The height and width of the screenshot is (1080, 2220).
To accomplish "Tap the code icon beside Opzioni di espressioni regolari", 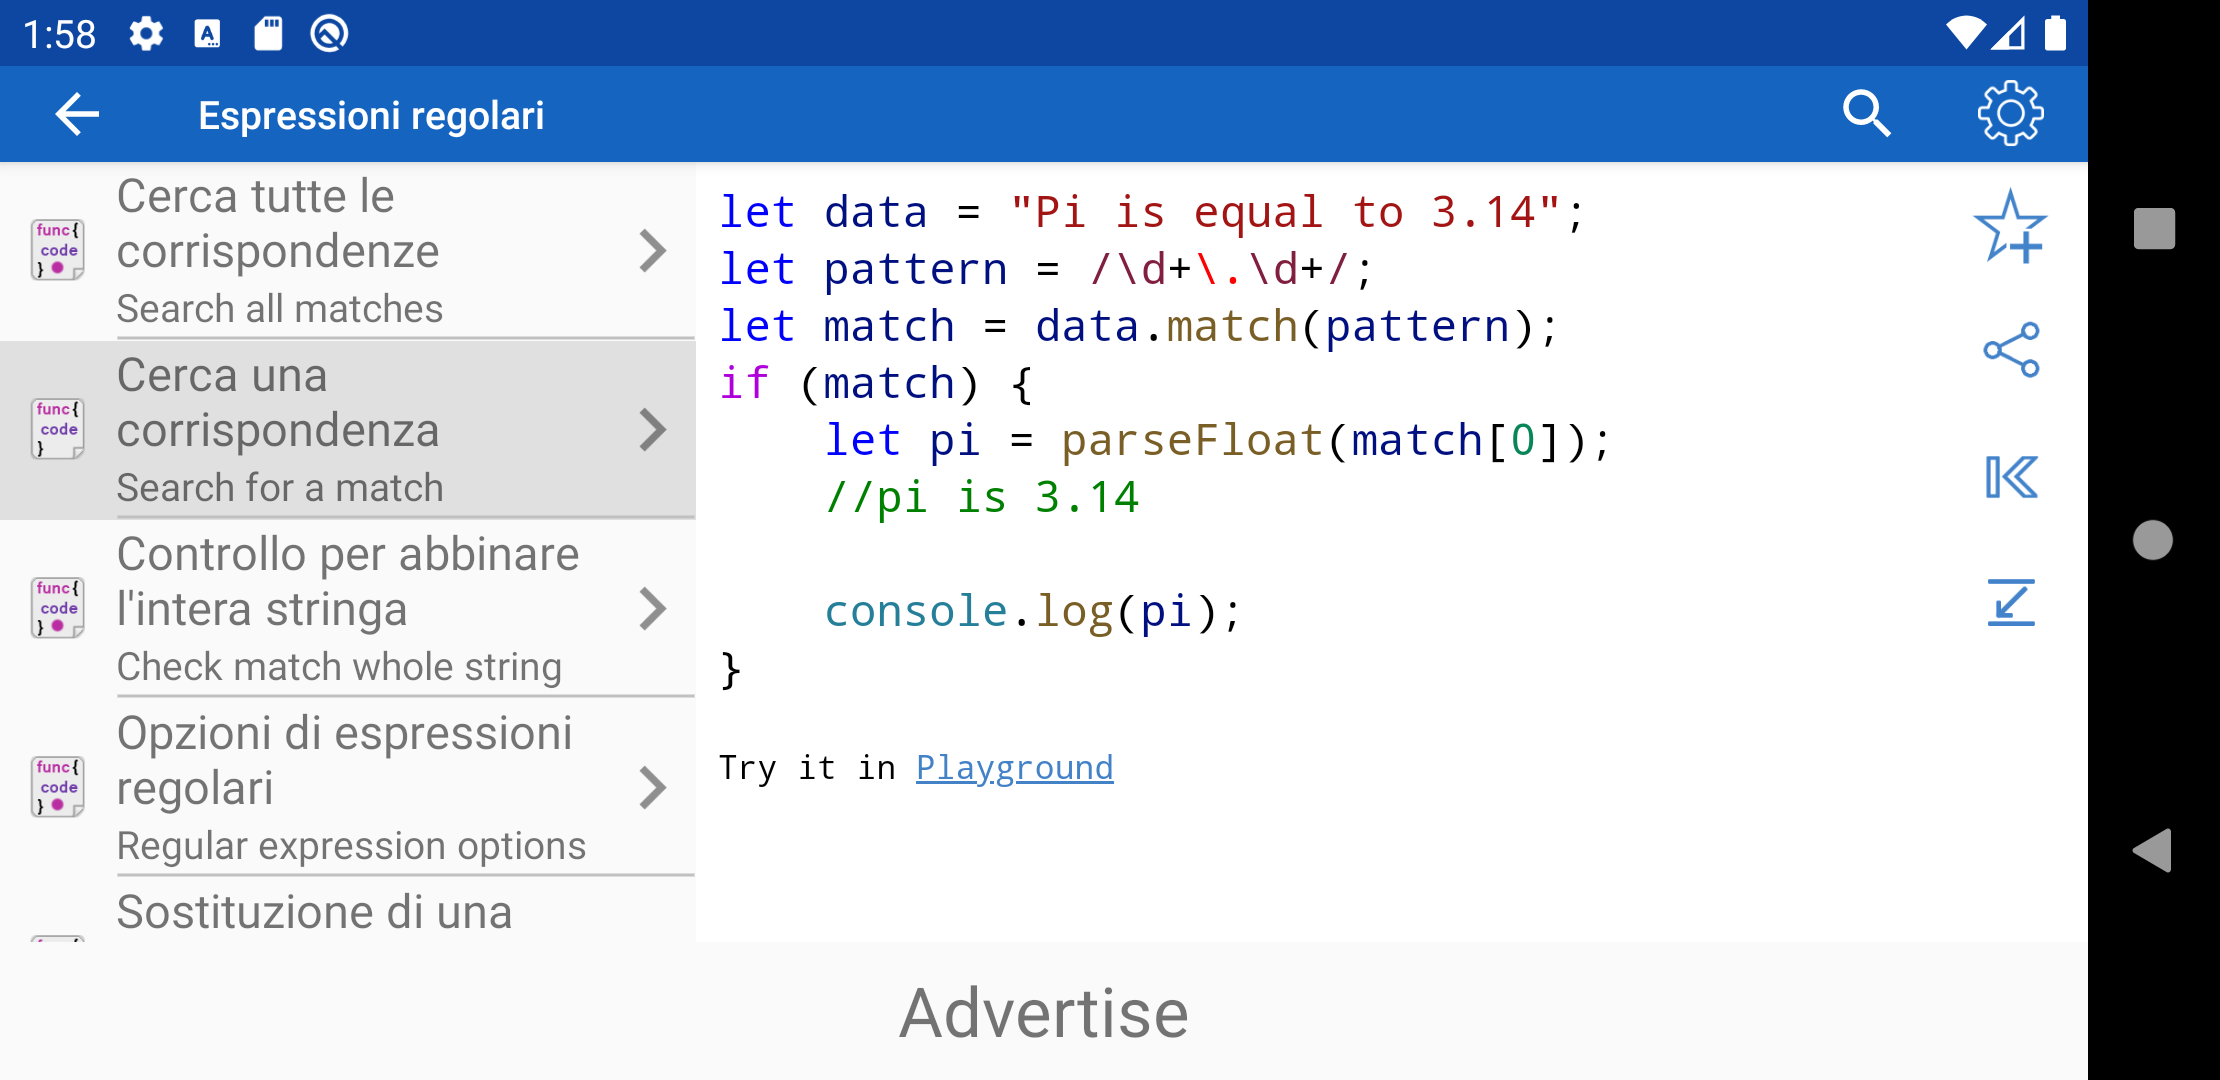I will click(x=57, y=787).
